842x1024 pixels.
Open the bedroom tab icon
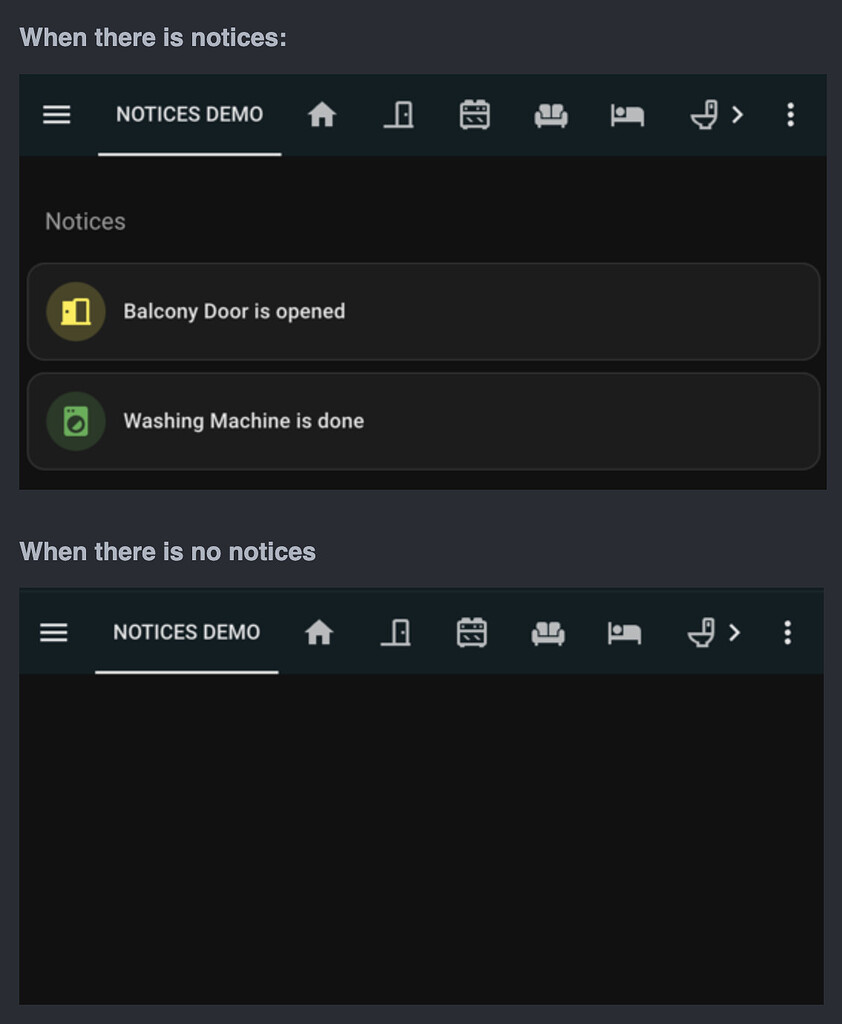click(x=625, y=115)
